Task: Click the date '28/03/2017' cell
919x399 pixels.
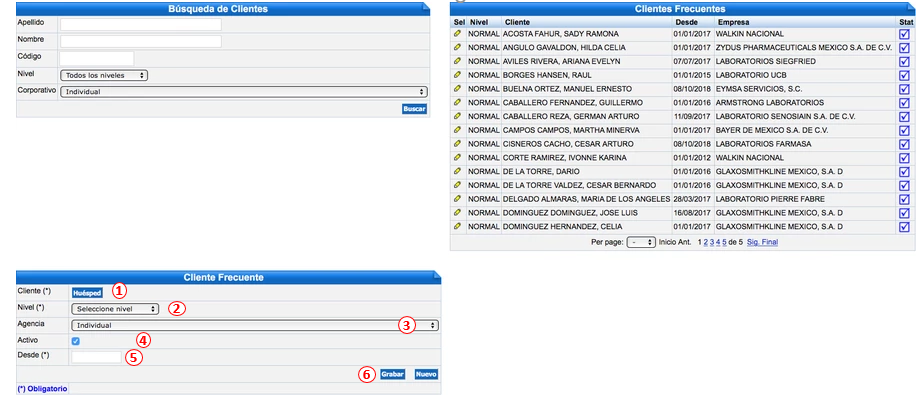Action: (692, 199)
